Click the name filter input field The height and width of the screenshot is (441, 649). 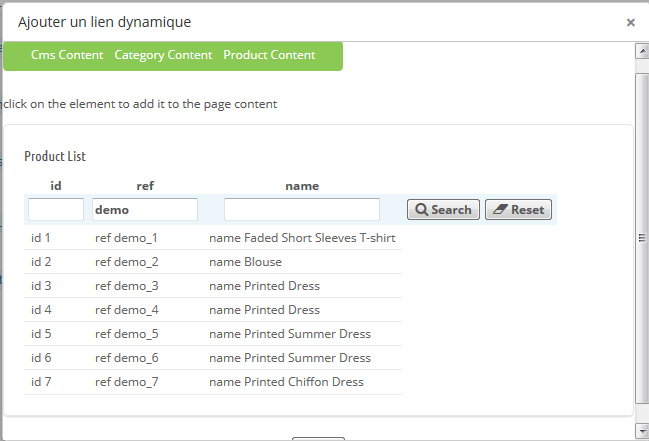click(x=302, y=210)
